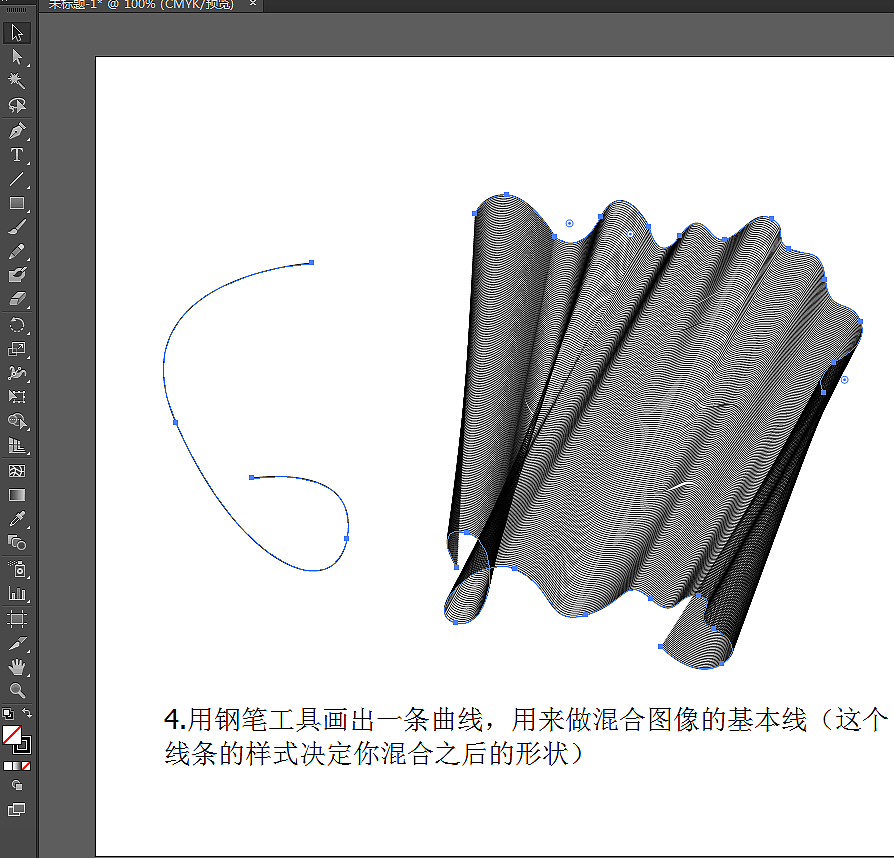This screenshot has width=894, height=858.
Task: Swap fill and stroke colors
Action: (x=27, y=713)
